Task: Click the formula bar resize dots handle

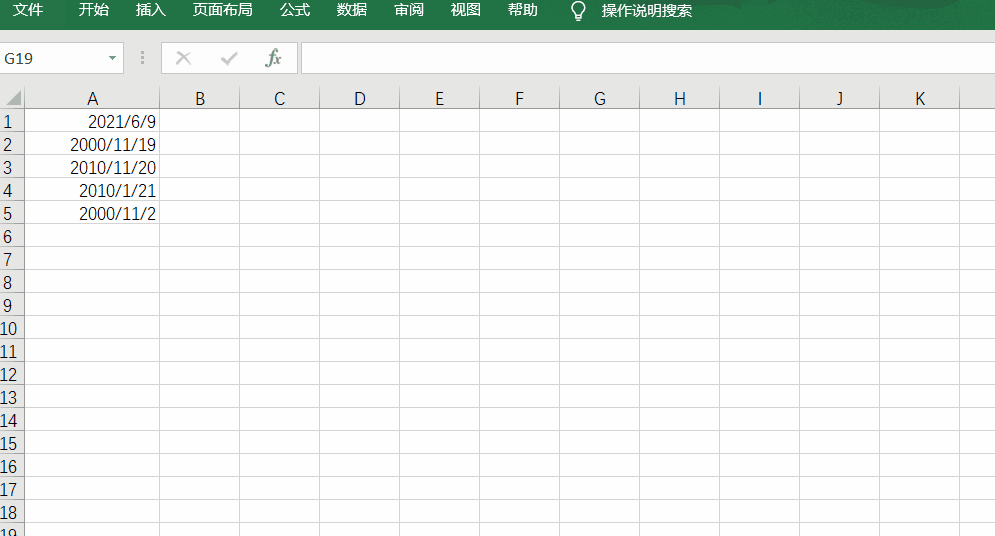Action: pyautogui.click(x=142, y=58)
